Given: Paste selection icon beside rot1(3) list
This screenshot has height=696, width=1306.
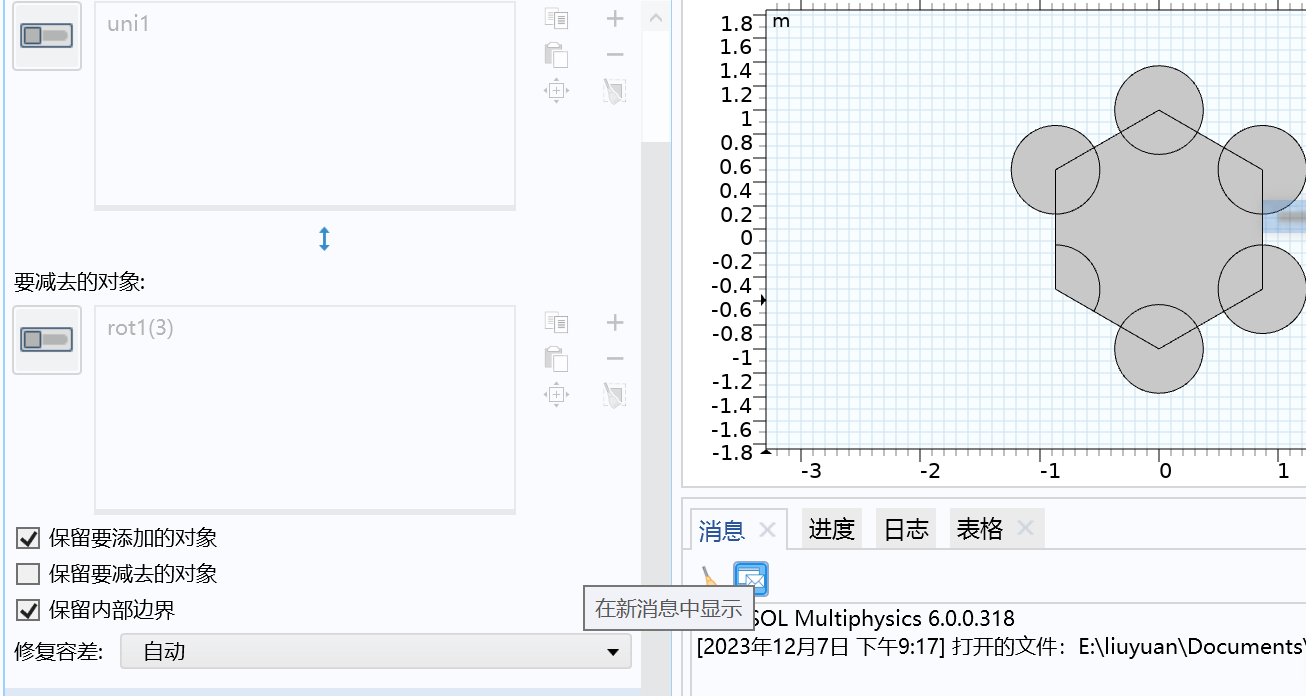Looking at the screenshot, I should tap(556, 358).
